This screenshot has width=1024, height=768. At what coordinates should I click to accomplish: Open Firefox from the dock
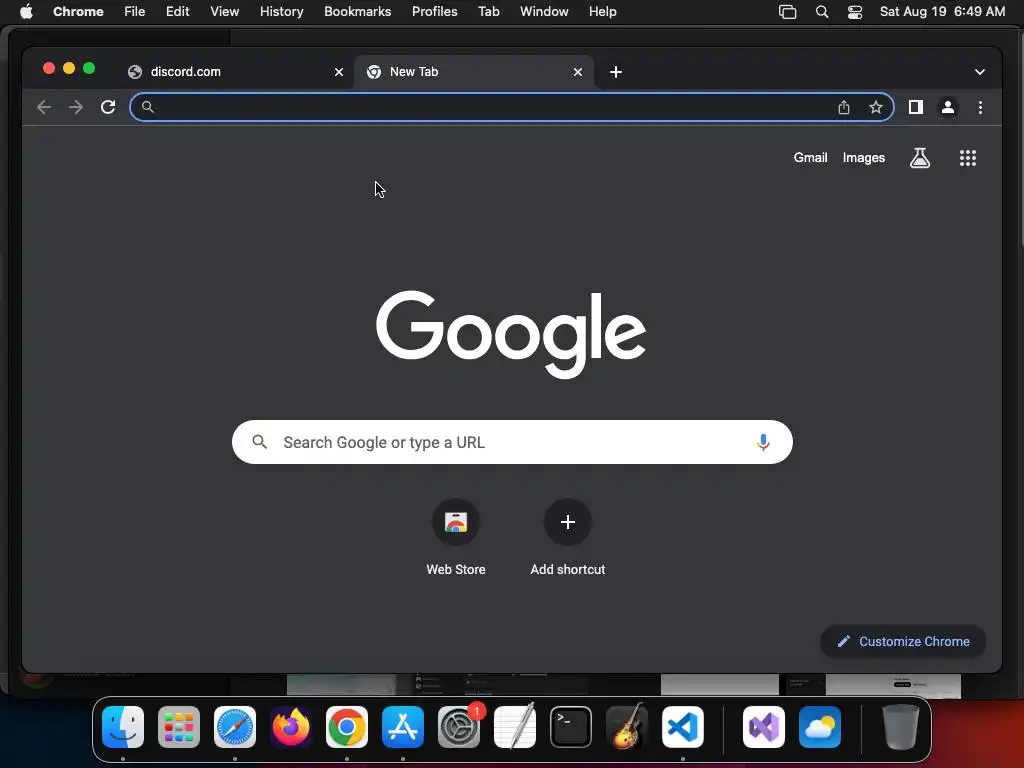point(291,727)
